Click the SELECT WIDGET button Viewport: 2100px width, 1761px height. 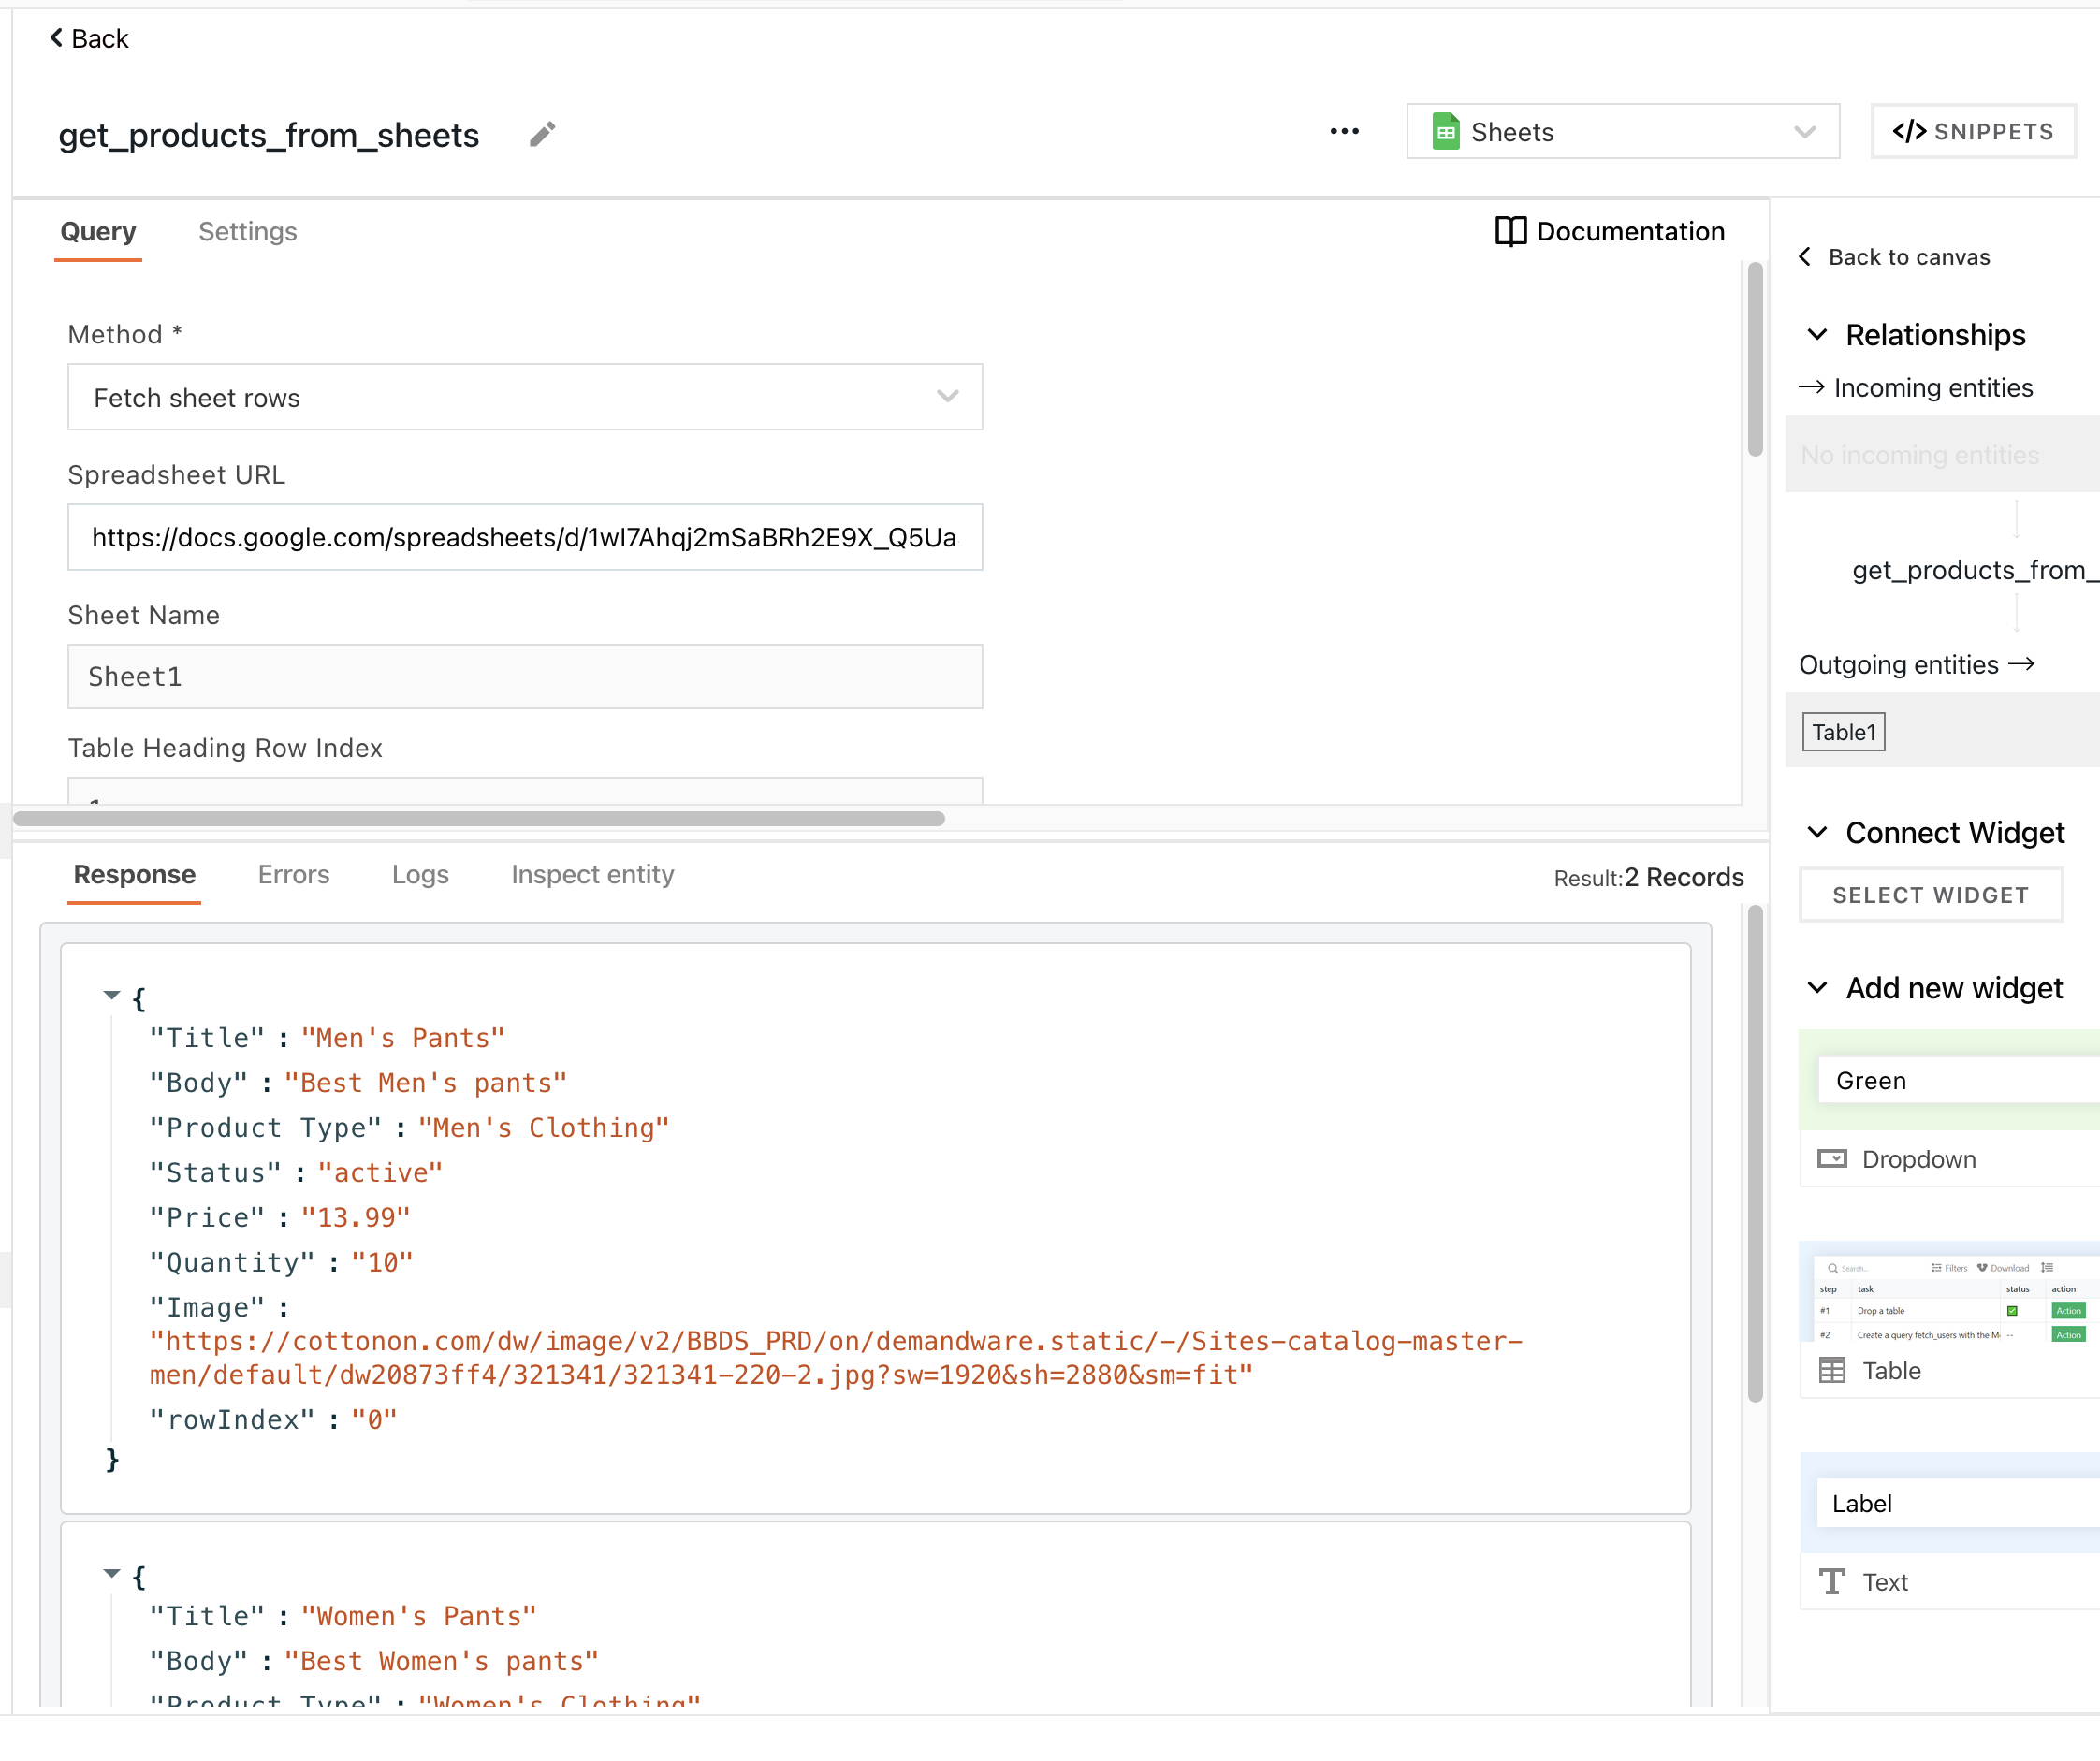[x=1930, y=894]
